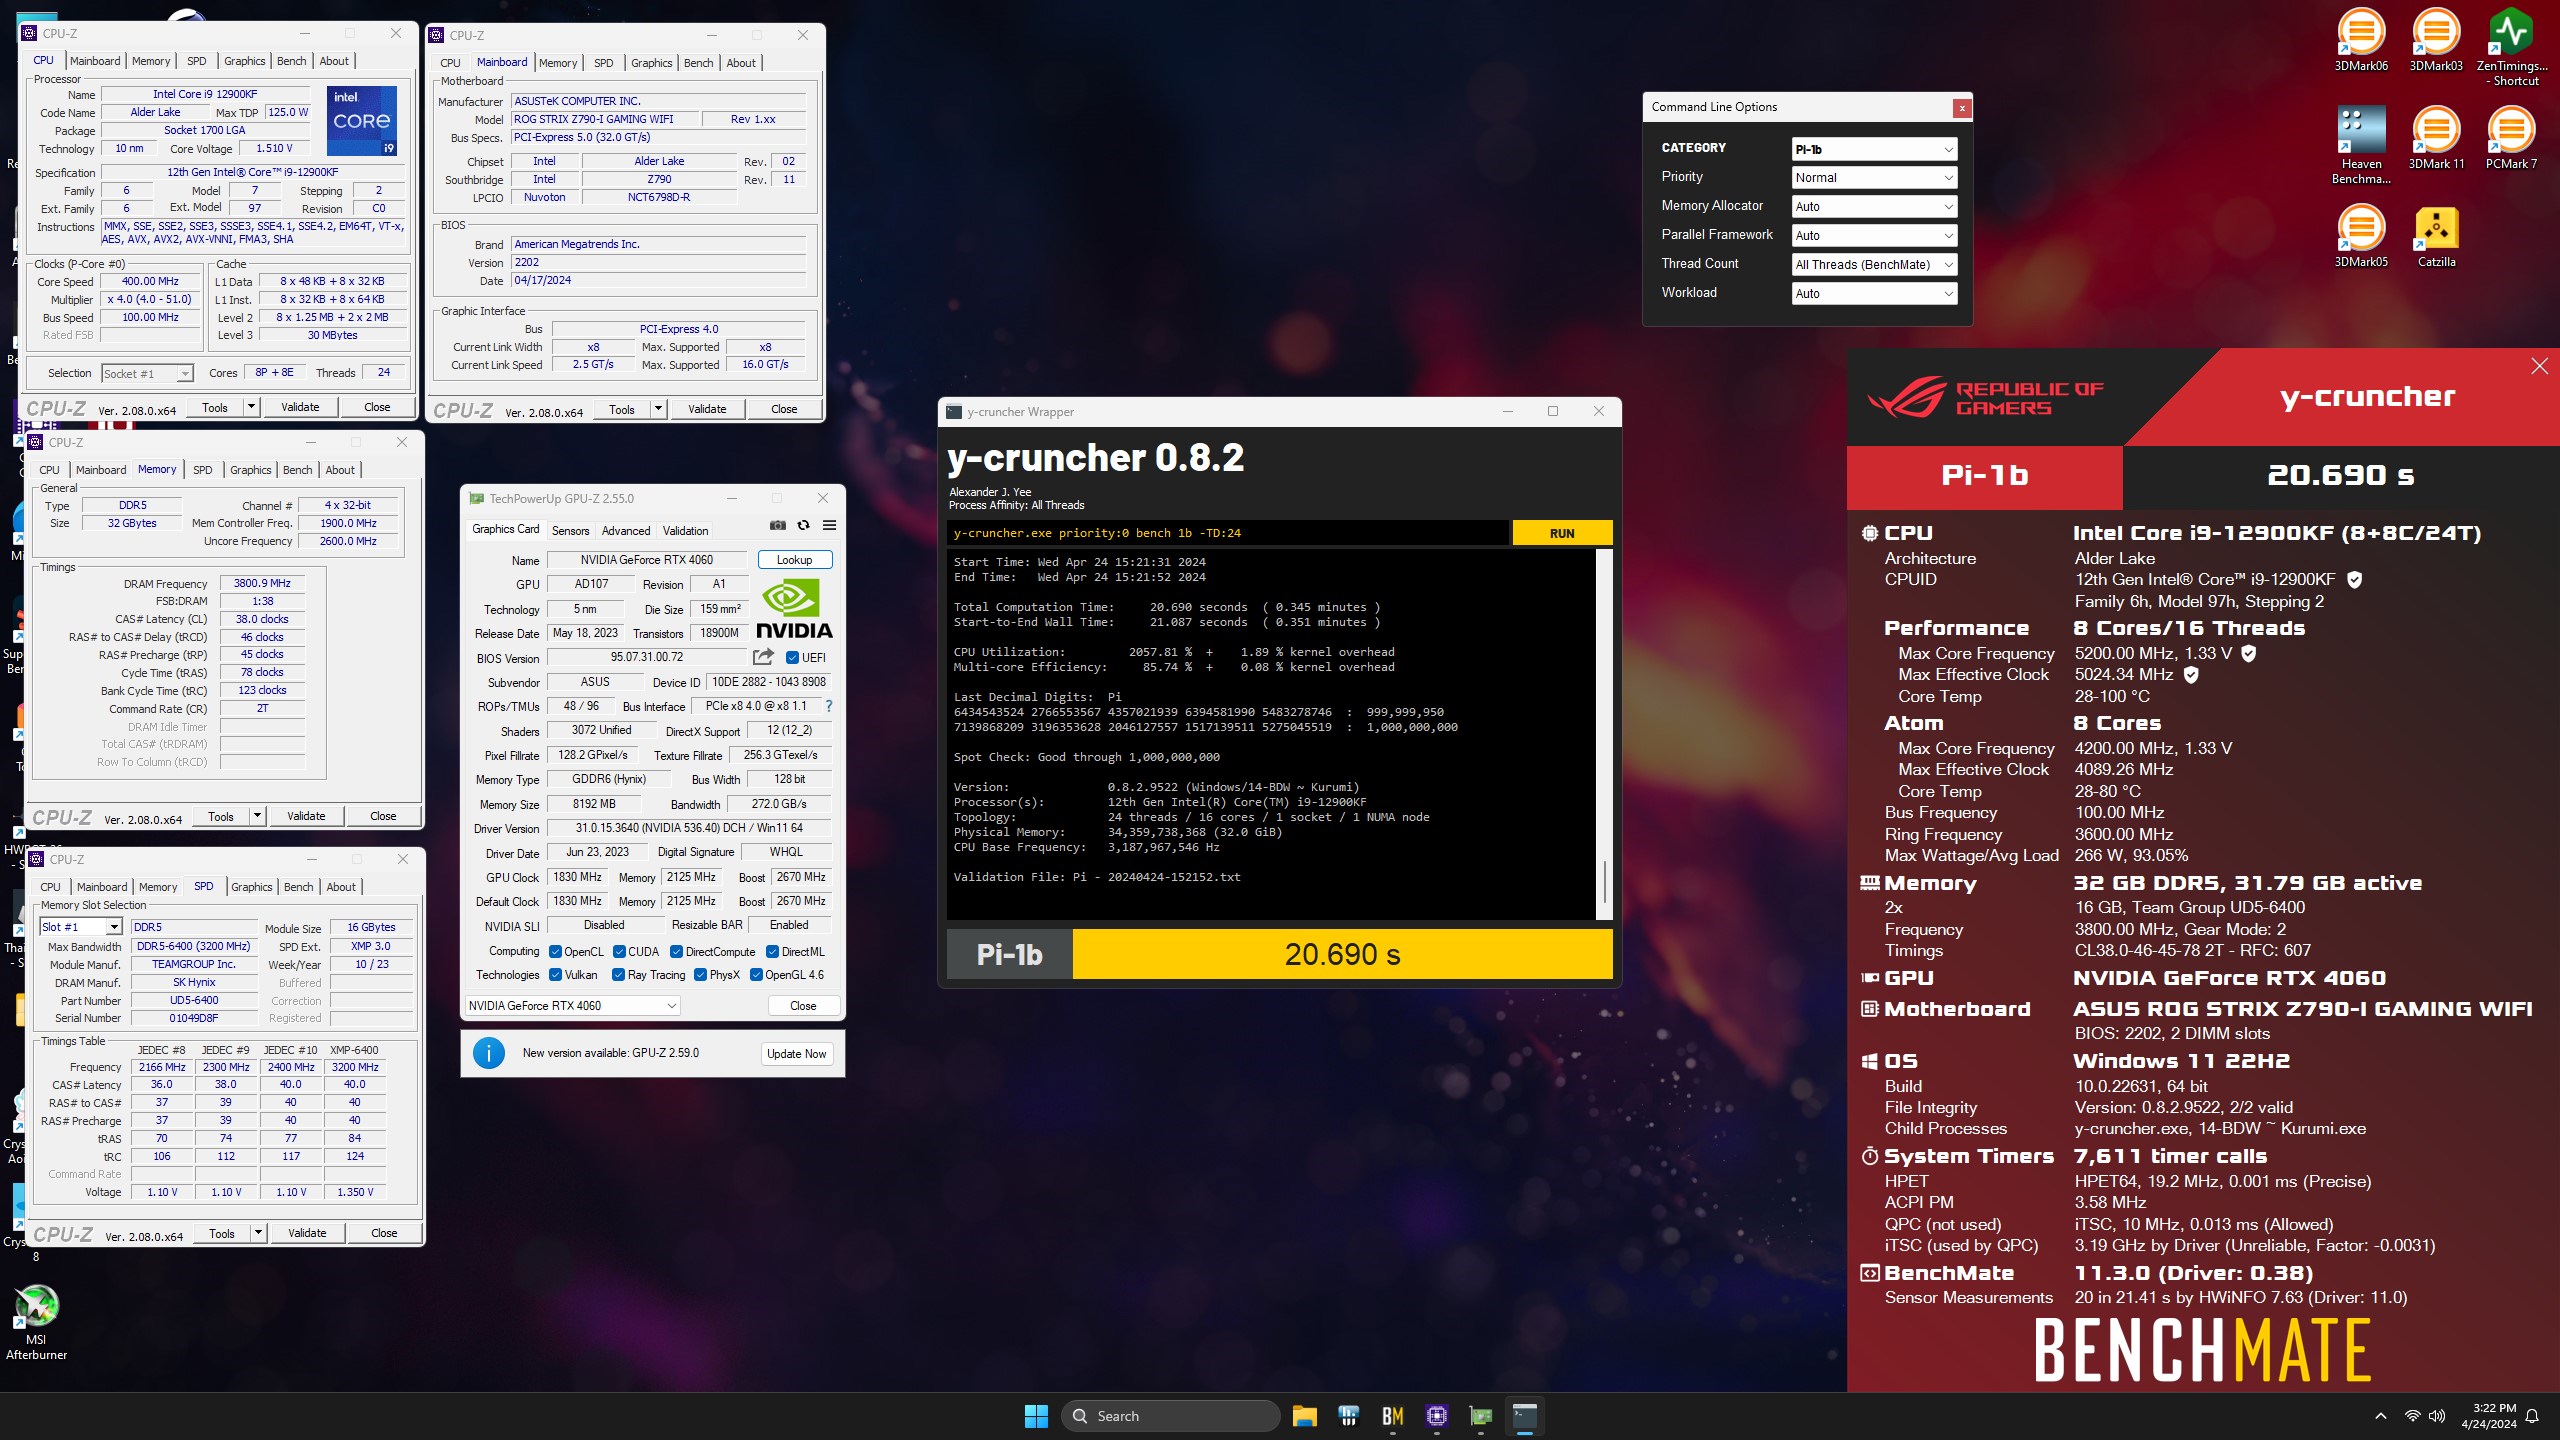Open Memory Allocator dropdown

click(x=1874, y=207)
